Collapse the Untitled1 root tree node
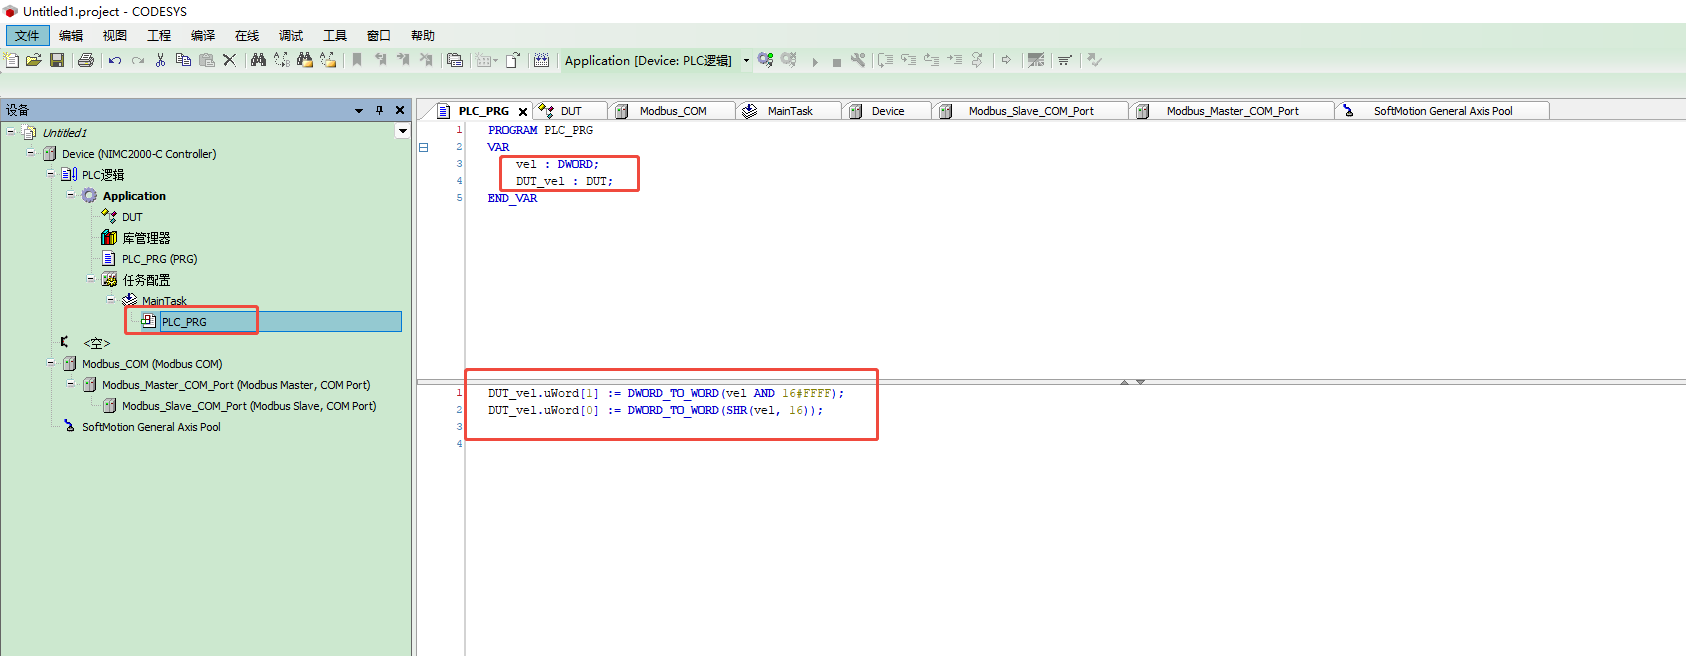This screenshot has width=1686, height=656. point(10,131)
